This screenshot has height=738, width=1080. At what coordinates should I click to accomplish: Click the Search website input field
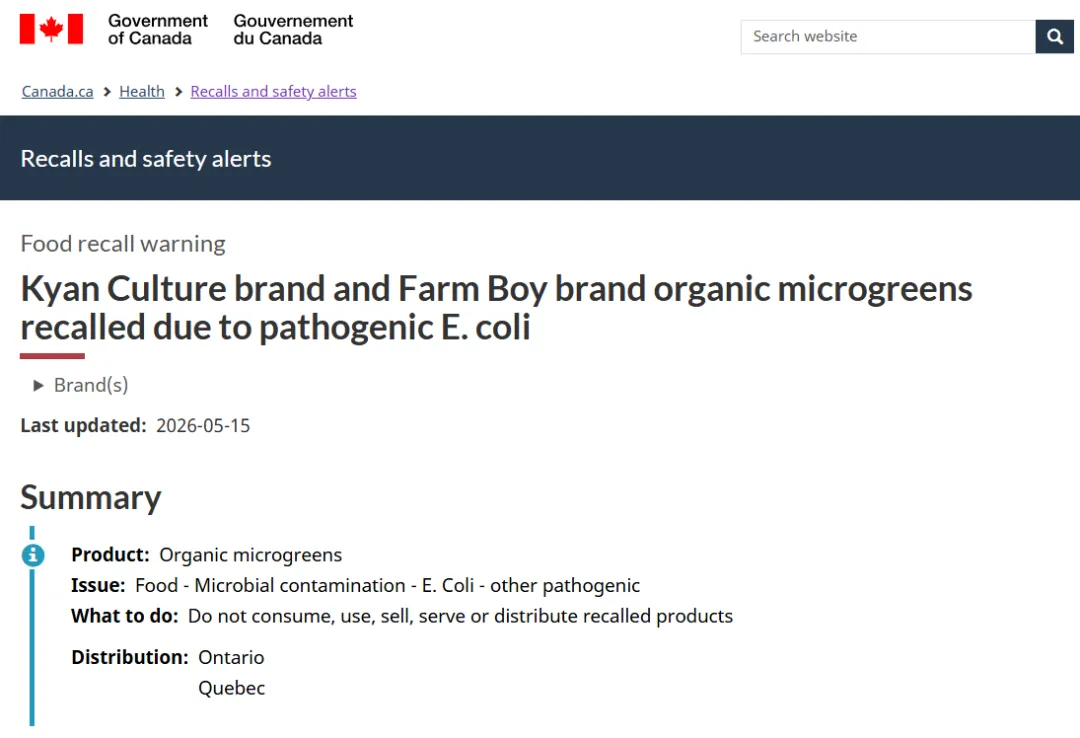pyautogui.click(x=888, y=37)
